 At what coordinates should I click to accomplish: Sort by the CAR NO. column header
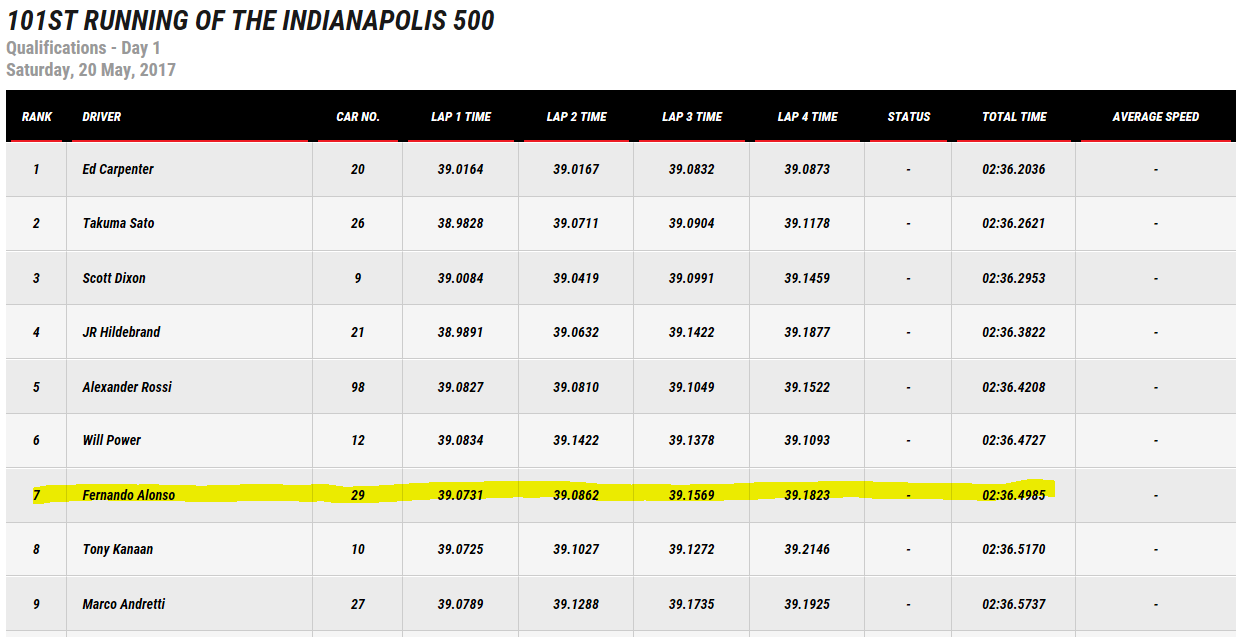coord(358,117)
